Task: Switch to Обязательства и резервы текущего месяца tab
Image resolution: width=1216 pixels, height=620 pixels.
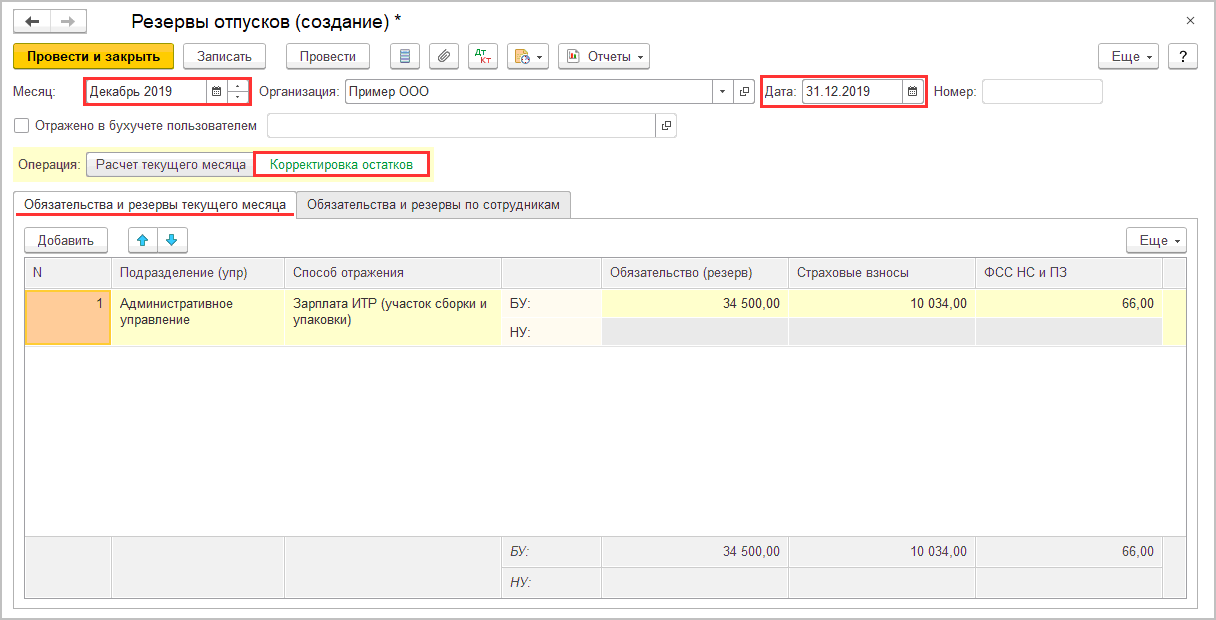Action: click(156, 204)
